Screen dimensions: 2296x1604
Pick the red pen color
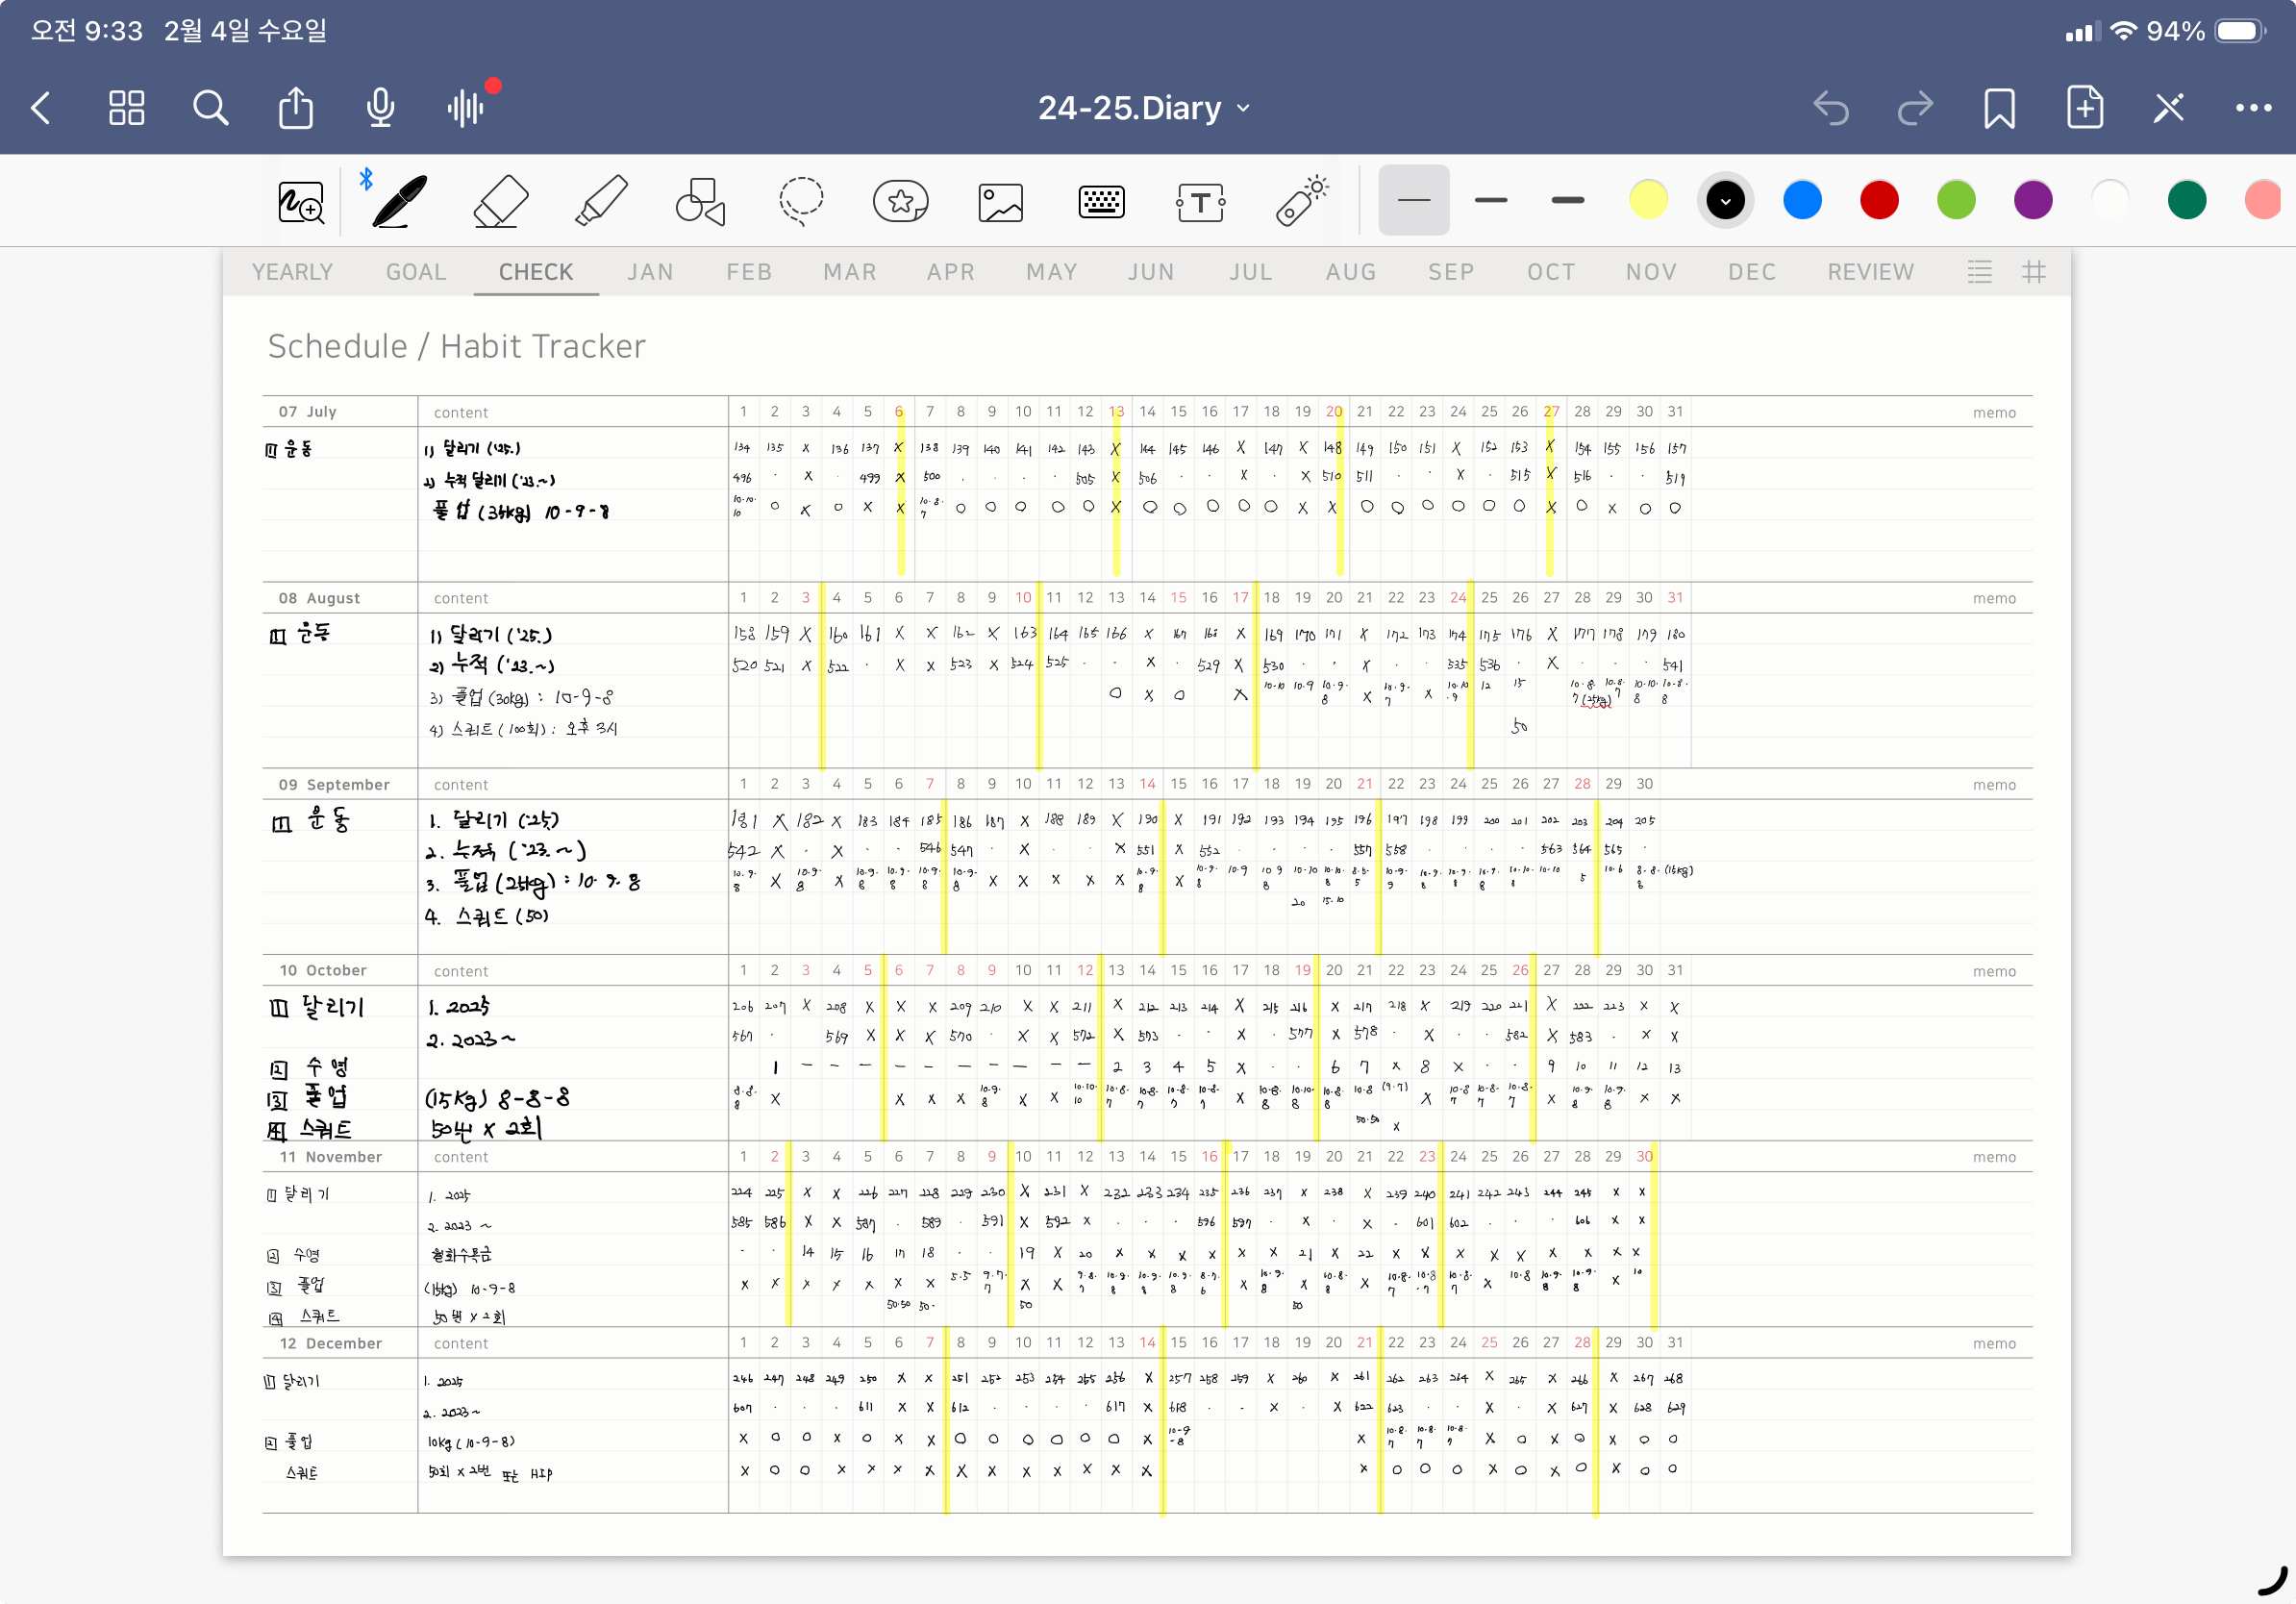pyautogui.click(x=1879, y=200)
